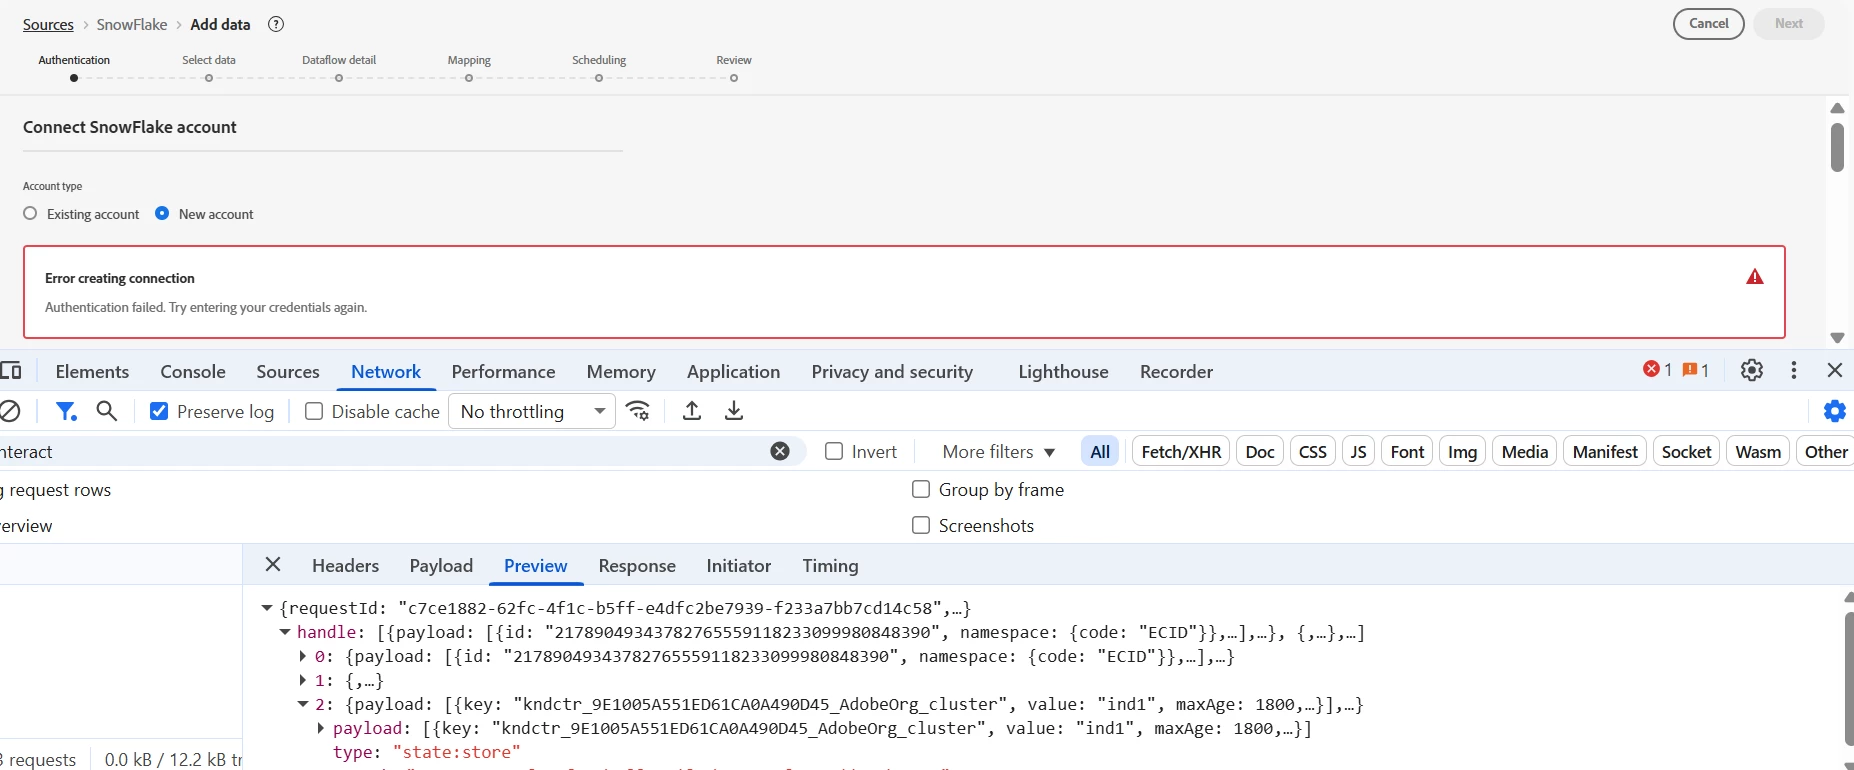Collapse the requestId root object
This screenshot has height=770, width=1854.
pyautogui.click(x=267, y=608)
